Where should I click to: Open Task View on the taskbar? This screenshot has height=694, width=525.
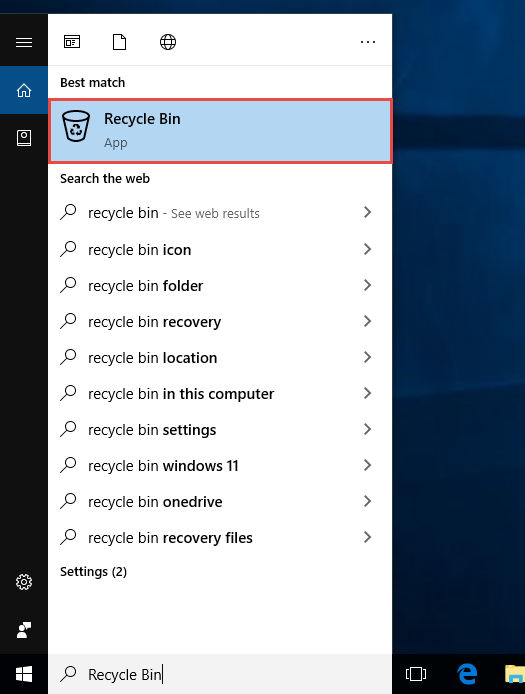coord(416,674)
